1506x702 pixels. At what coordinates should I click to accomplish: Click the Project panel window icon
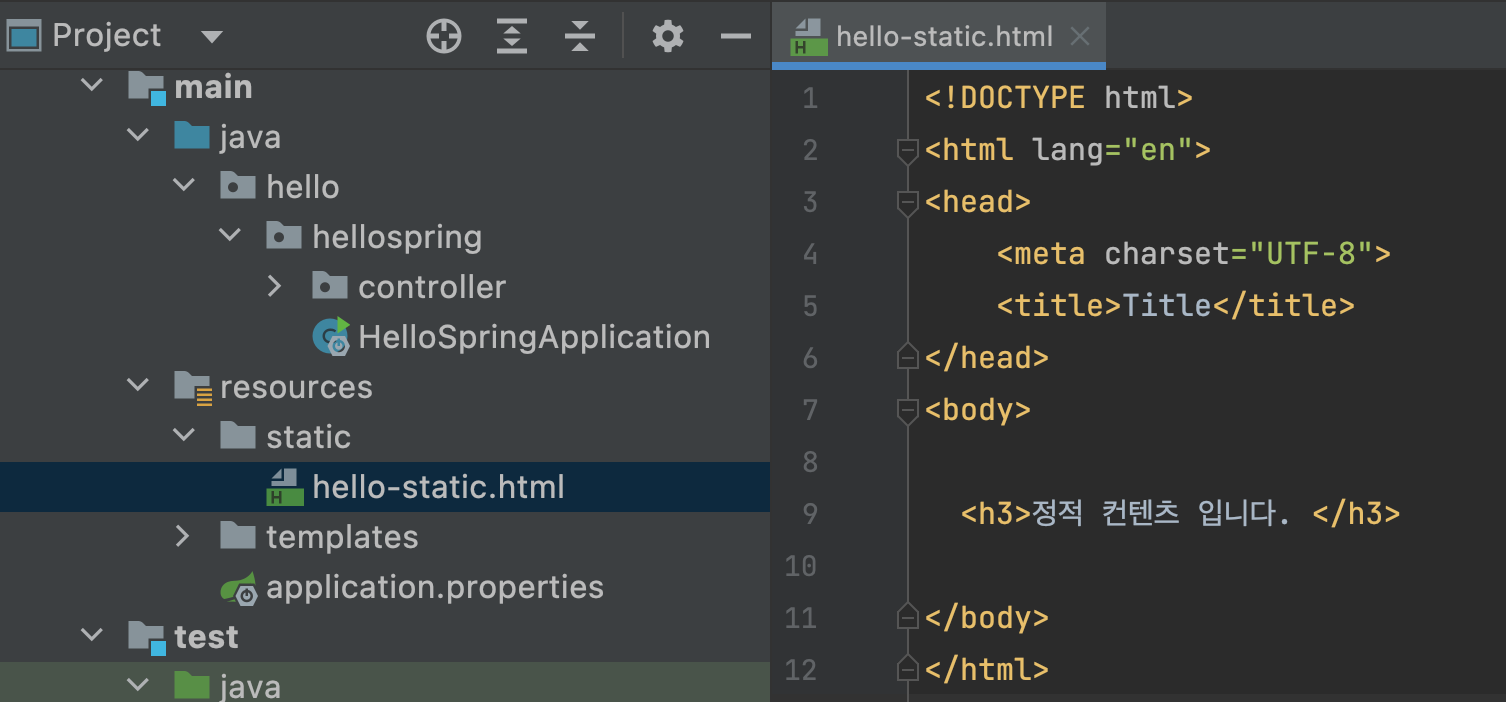(x=23, y=37)
